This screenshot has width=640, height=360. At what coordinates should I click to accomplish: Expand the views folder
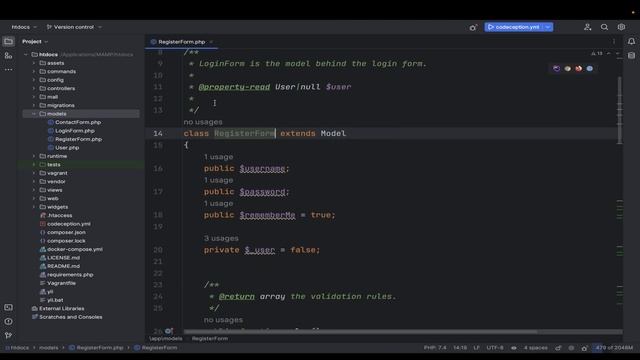(x=34, y=190)
